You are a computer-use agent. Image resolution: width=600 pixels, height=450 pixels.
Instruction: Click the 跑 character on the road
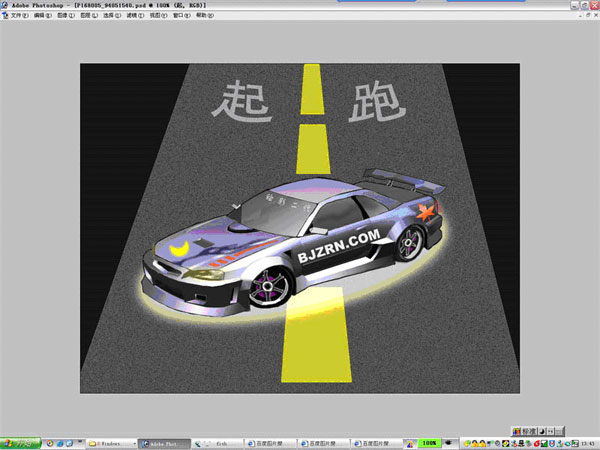377,101
